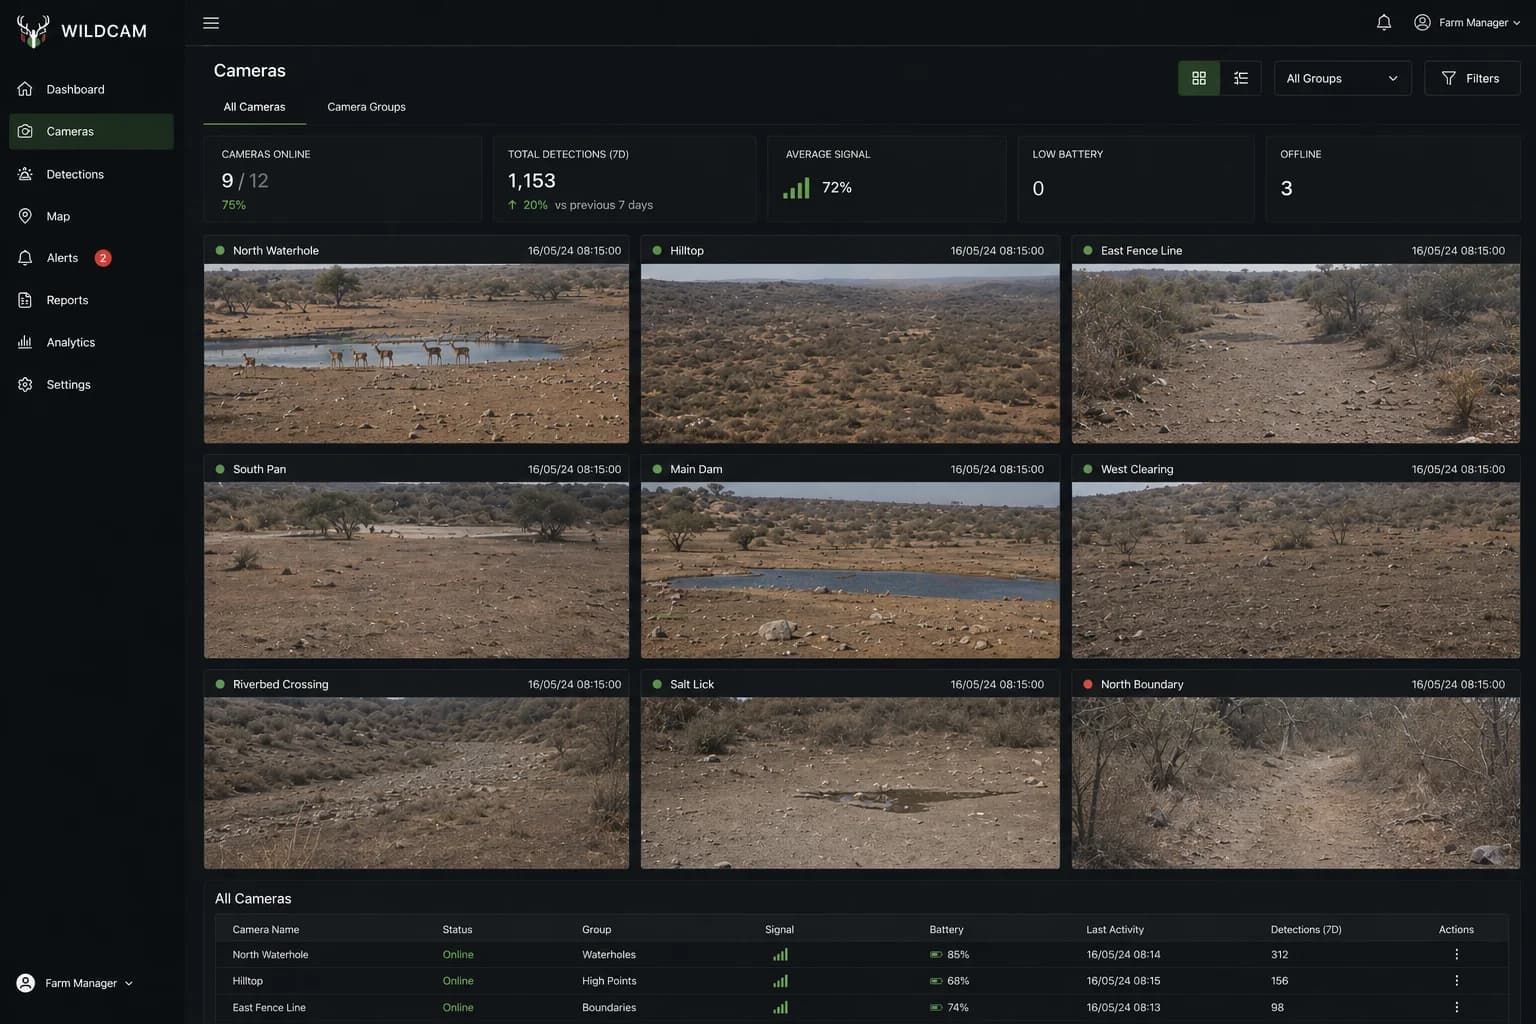This screenshot has height=1024, width=1536.
Task: Click the Detections sidebar icon
Action: pos(25,174)
